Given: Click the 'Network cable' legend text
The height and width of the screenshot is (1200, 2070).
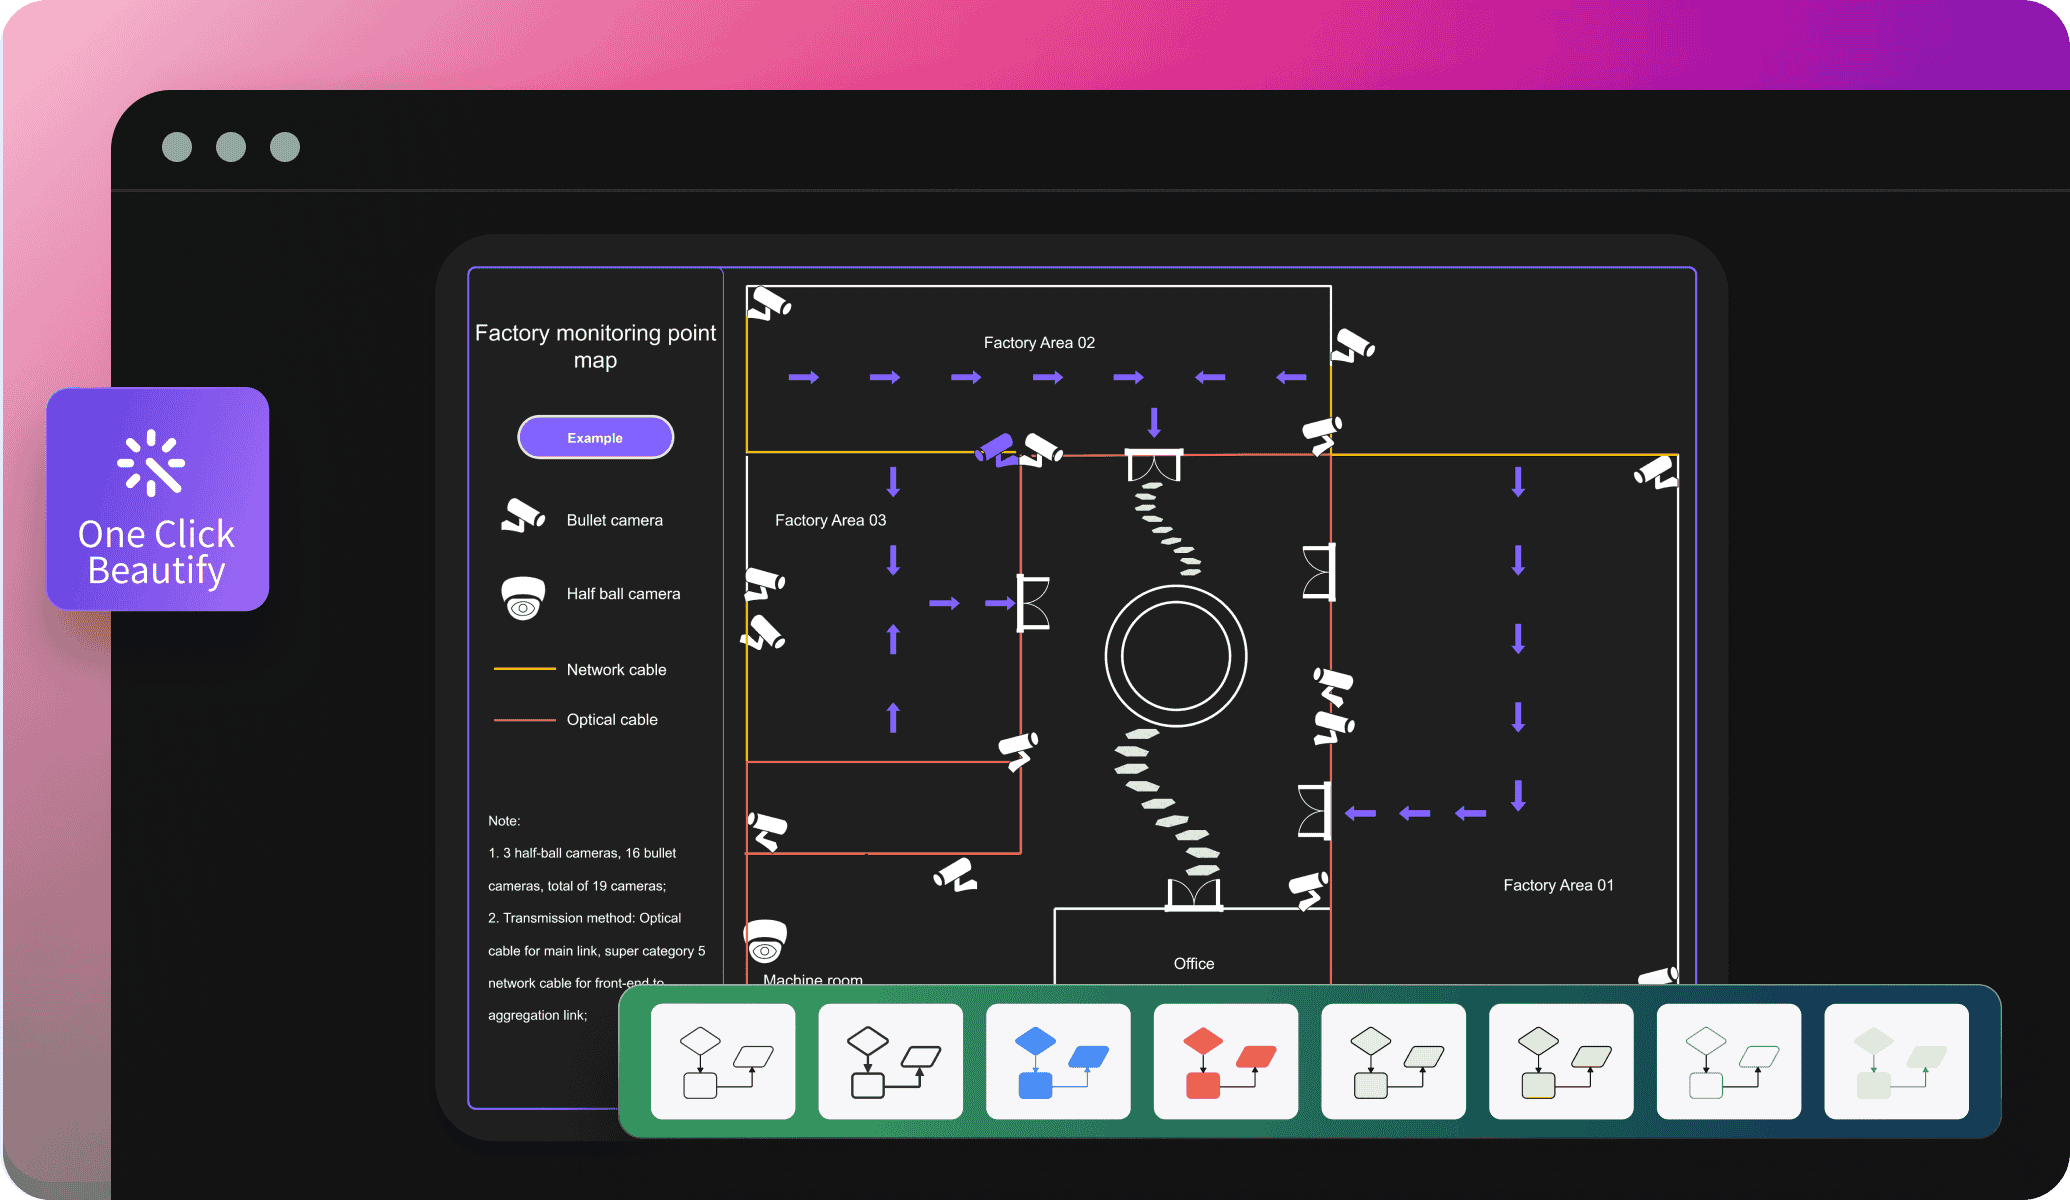Looking at the screenshot, I should pos(616,670).
